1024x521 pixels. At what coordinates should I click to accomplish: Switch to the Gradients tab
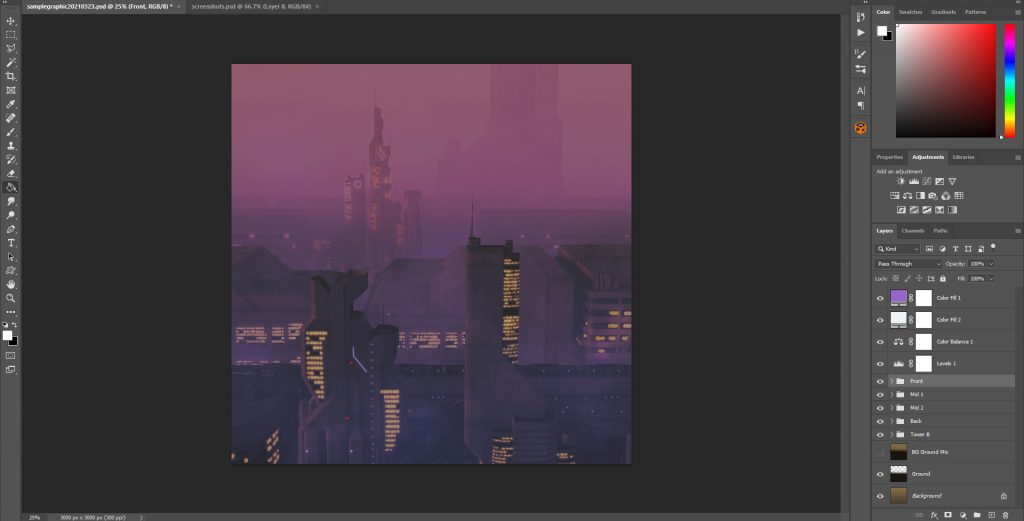click(x=943, y=12)
